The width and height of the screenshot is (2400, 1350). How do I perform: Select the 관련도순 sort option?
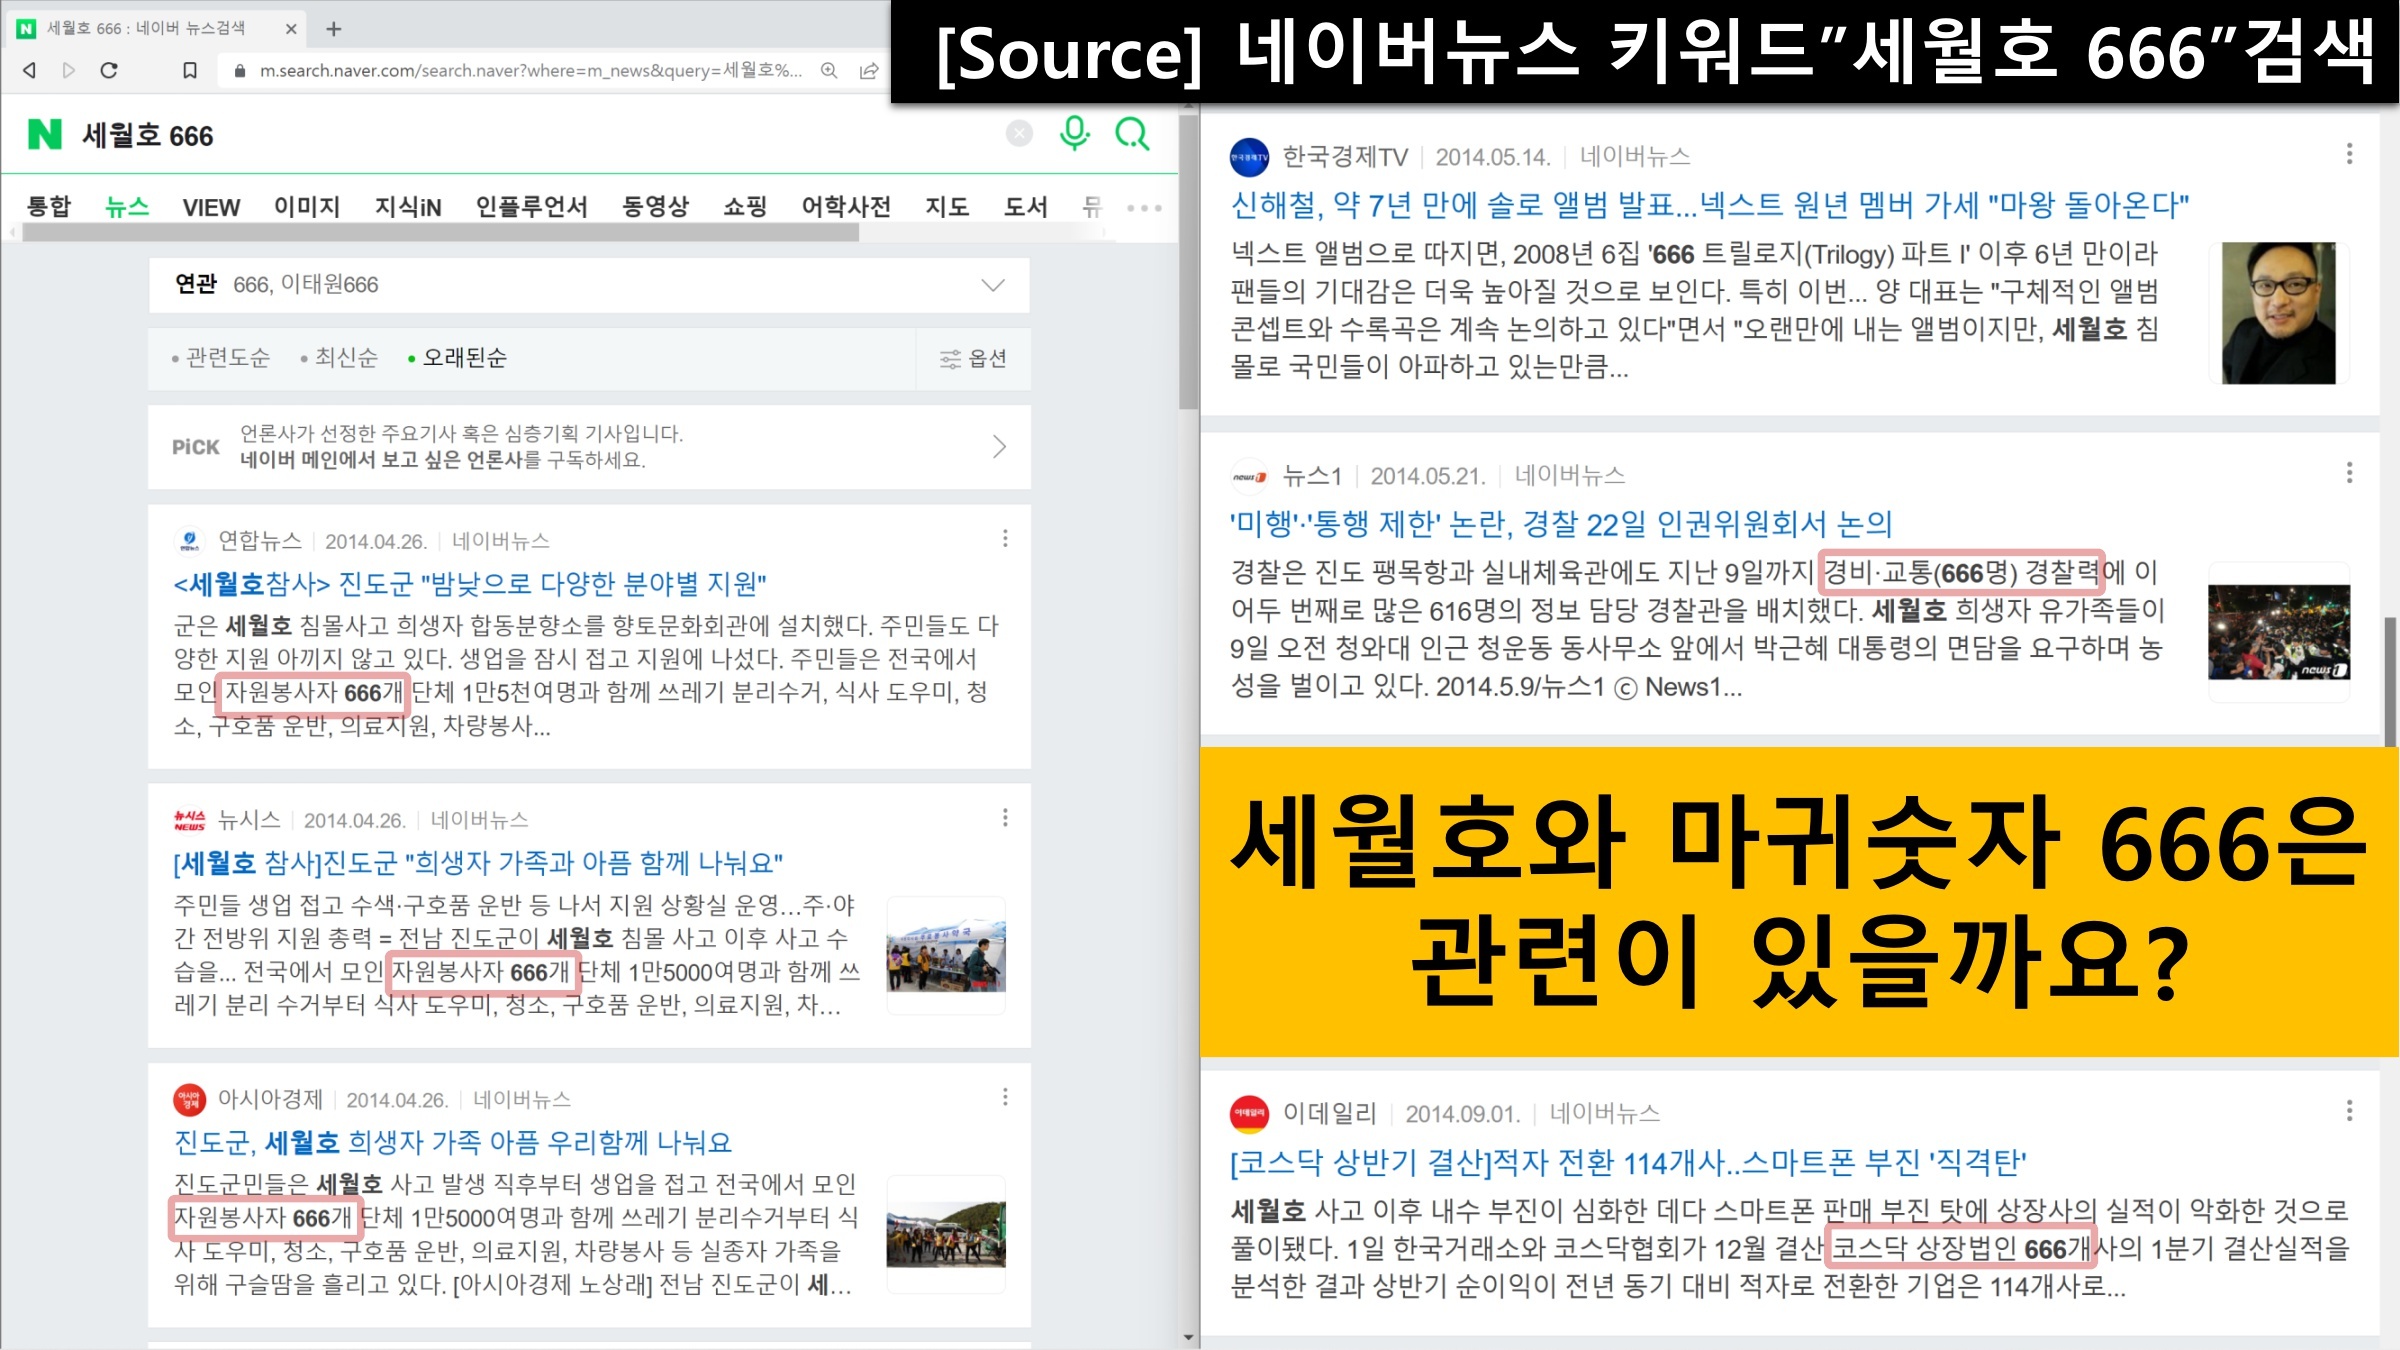(x=227, y=358)
